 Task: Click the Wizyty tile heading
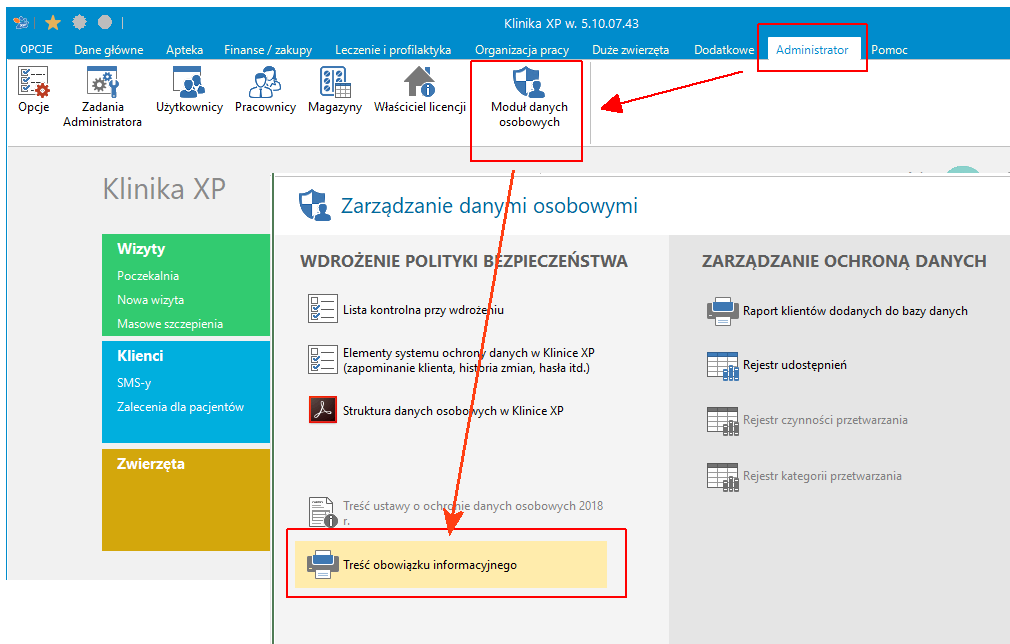141,249
